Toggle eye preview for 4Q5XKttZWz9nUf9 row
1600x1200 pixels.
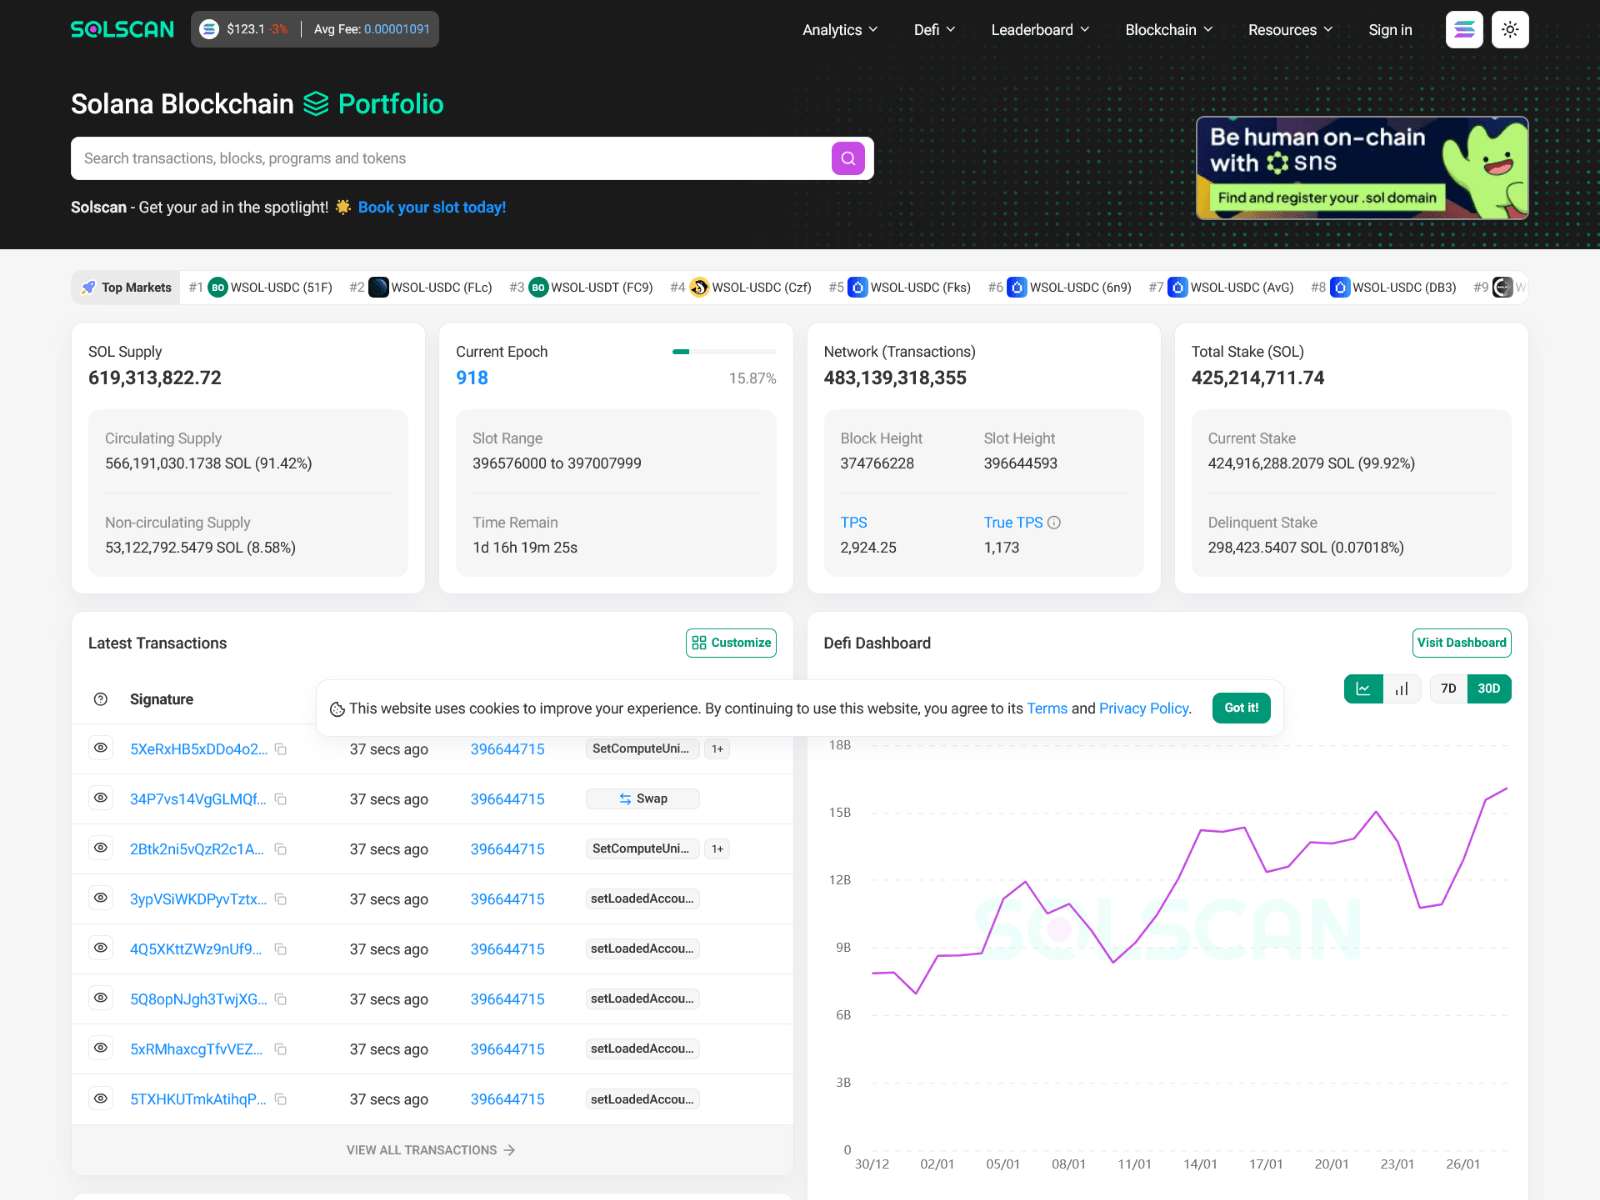click(101, 948)
